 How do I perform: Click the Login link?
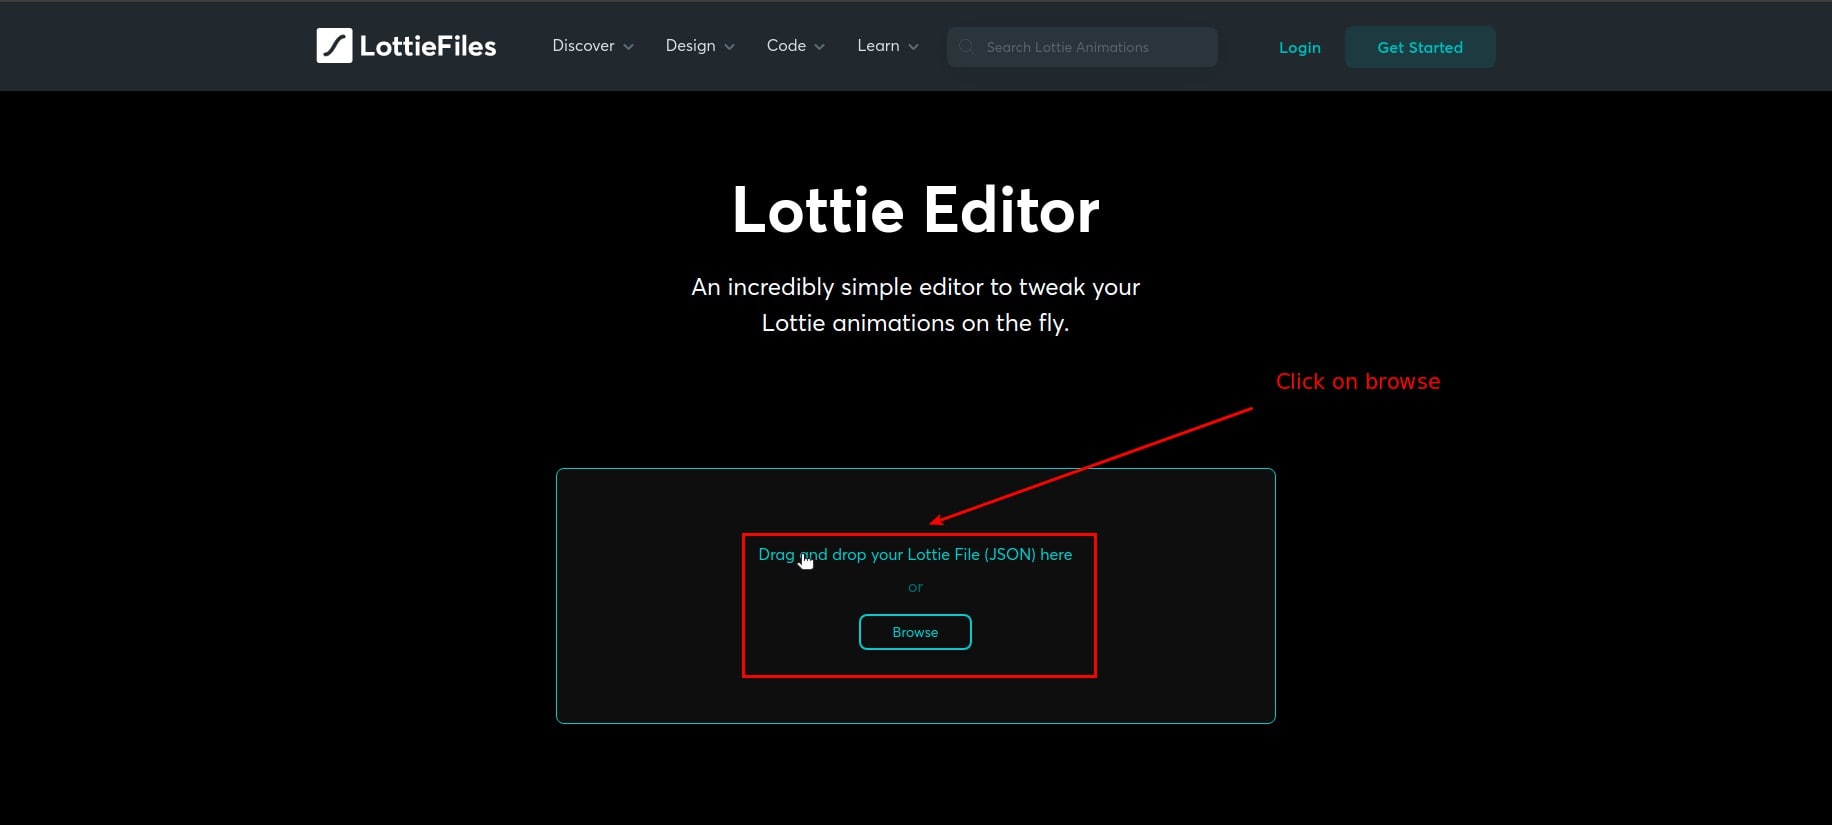(1299, 48)
